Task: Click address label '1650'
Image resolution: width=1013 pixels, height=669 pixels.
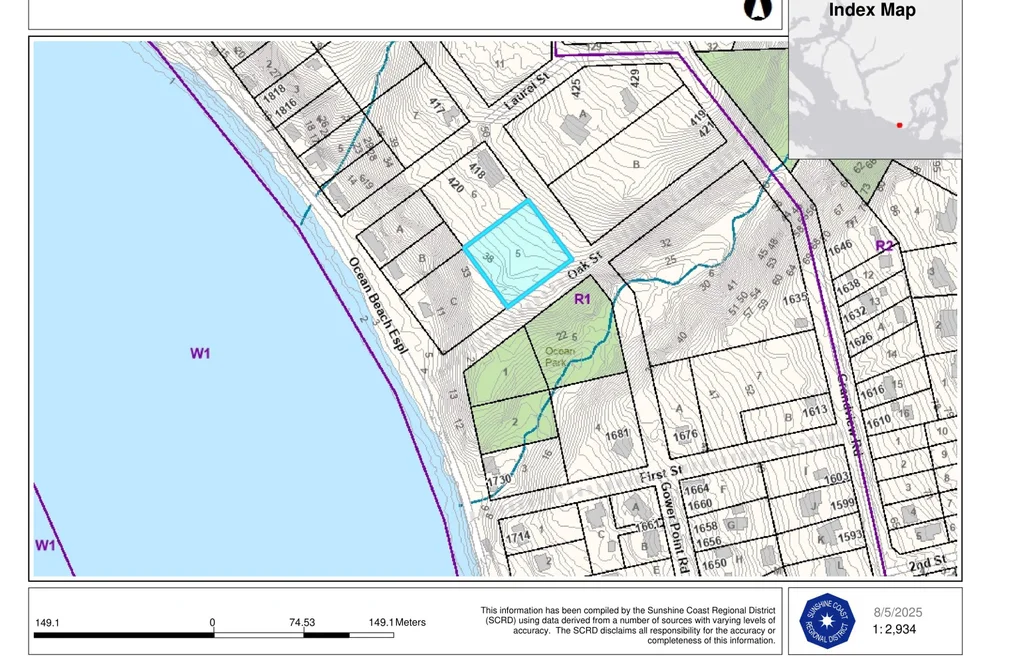Action: pyautogui.click(x=715, y=564)
